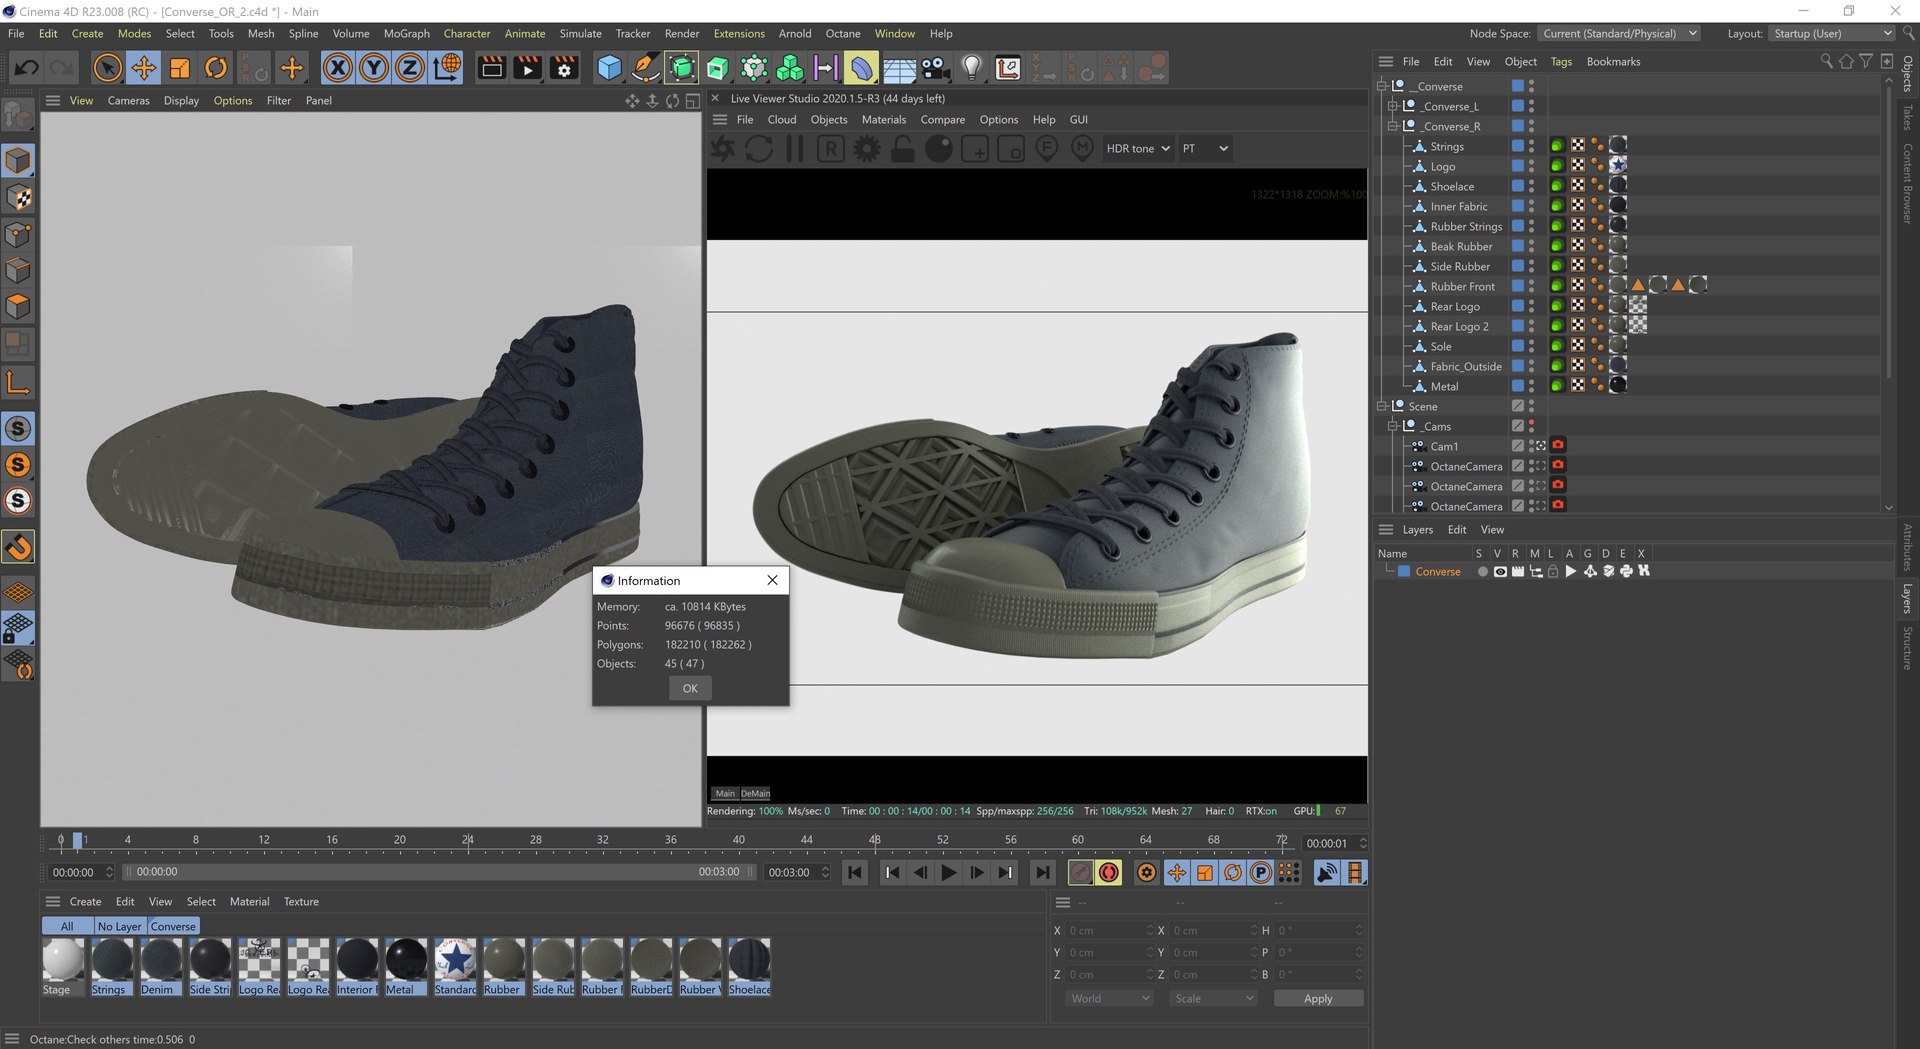This screenshot has height=1049, width=1920.
Task: Switch to the Converse material layer tab
Action: (x=173, y=927)
